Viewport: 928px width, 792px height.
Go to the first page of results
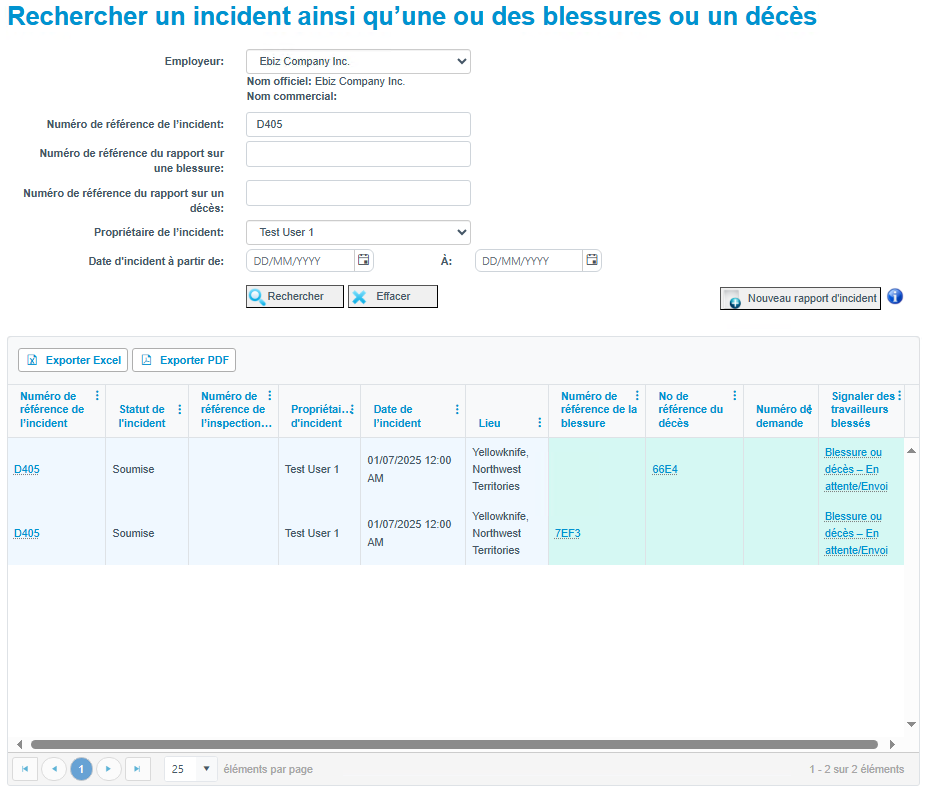coord(25,769)
